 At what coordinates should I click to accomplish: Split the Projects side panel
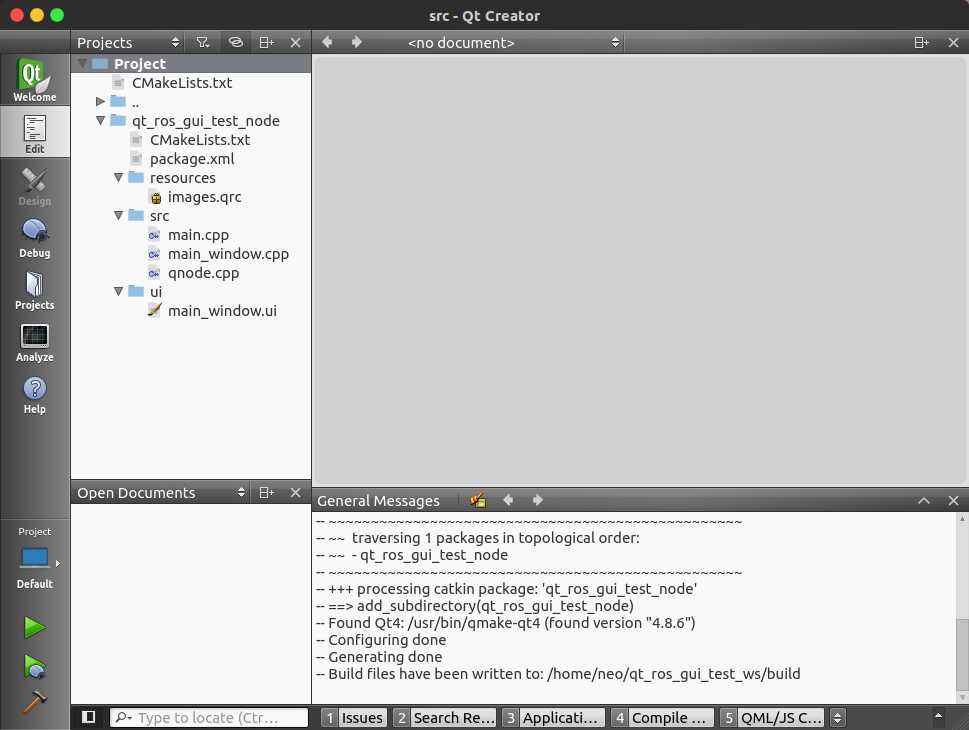266,42
